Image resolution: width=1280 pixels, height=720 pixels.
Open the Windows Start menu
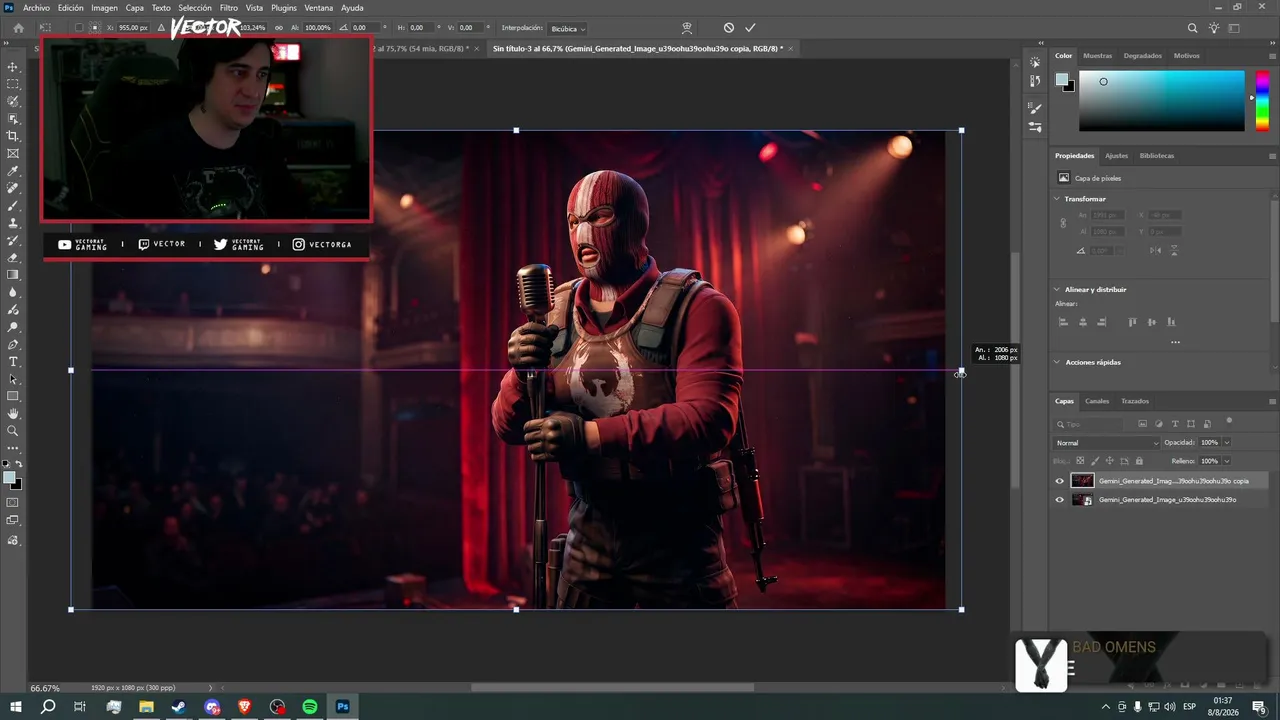(15, 707)
